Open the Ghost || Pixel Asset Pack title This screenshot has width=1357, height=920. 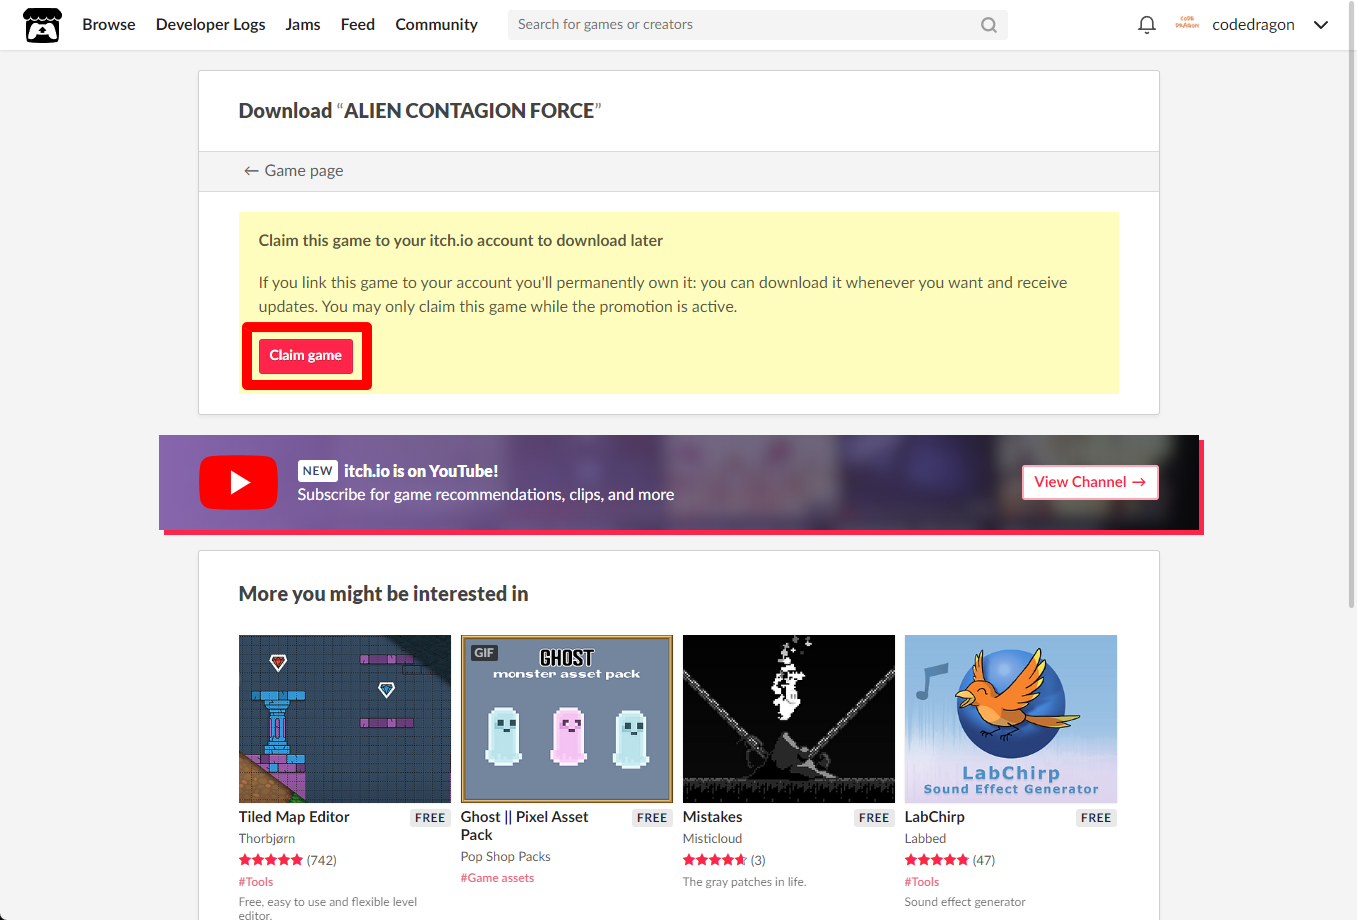coord(524,826)
